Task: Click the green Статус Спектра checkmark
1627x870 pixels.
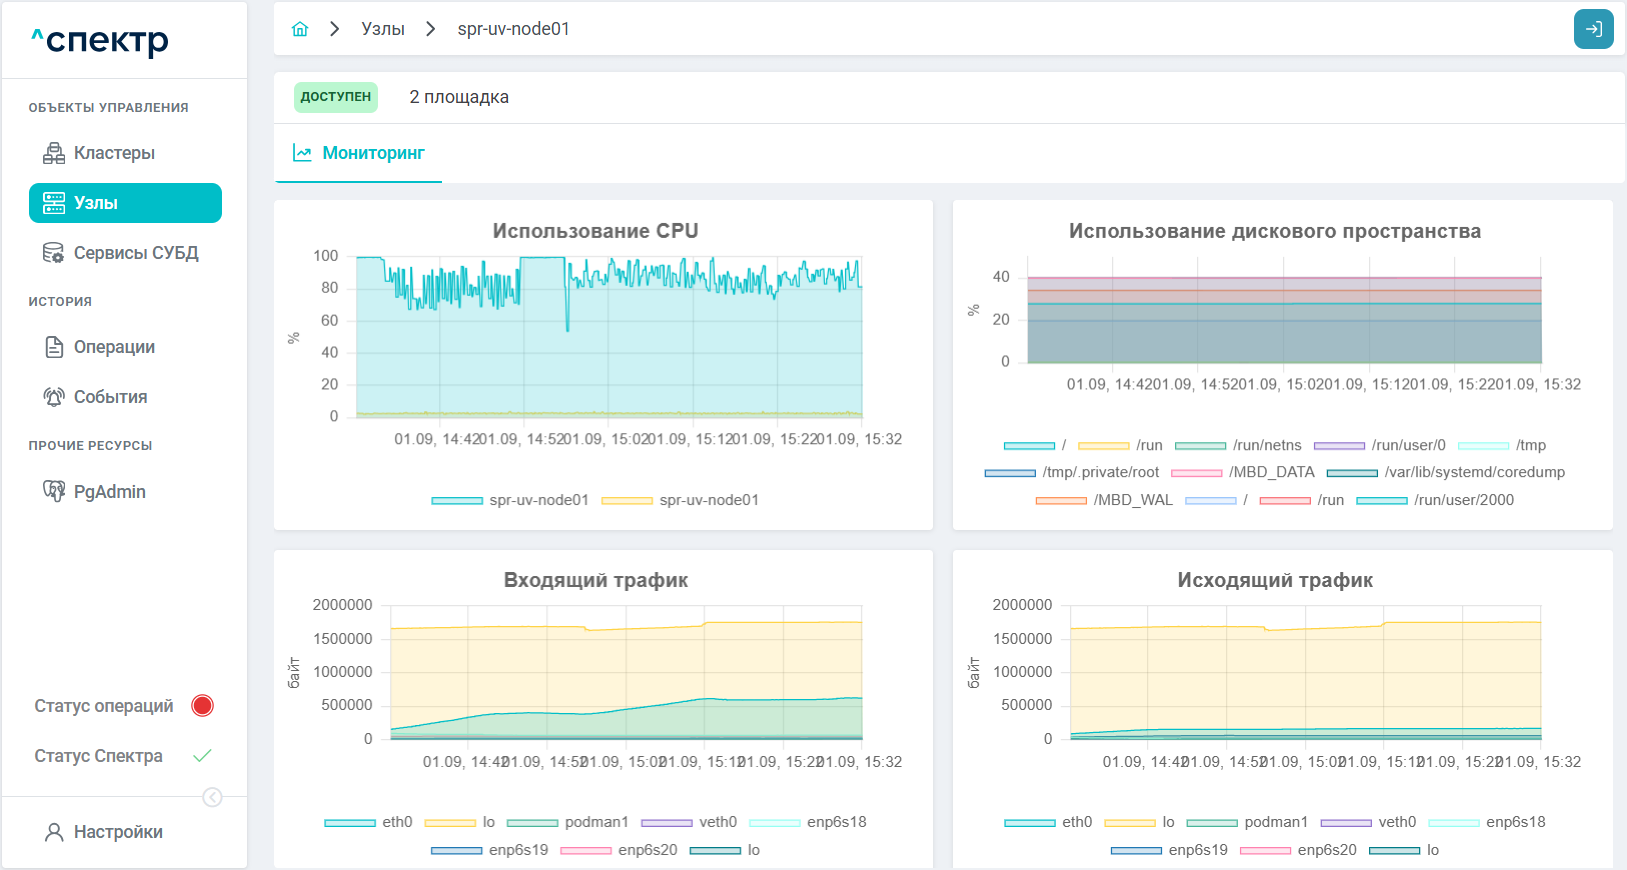Action: tap(202, 756)
